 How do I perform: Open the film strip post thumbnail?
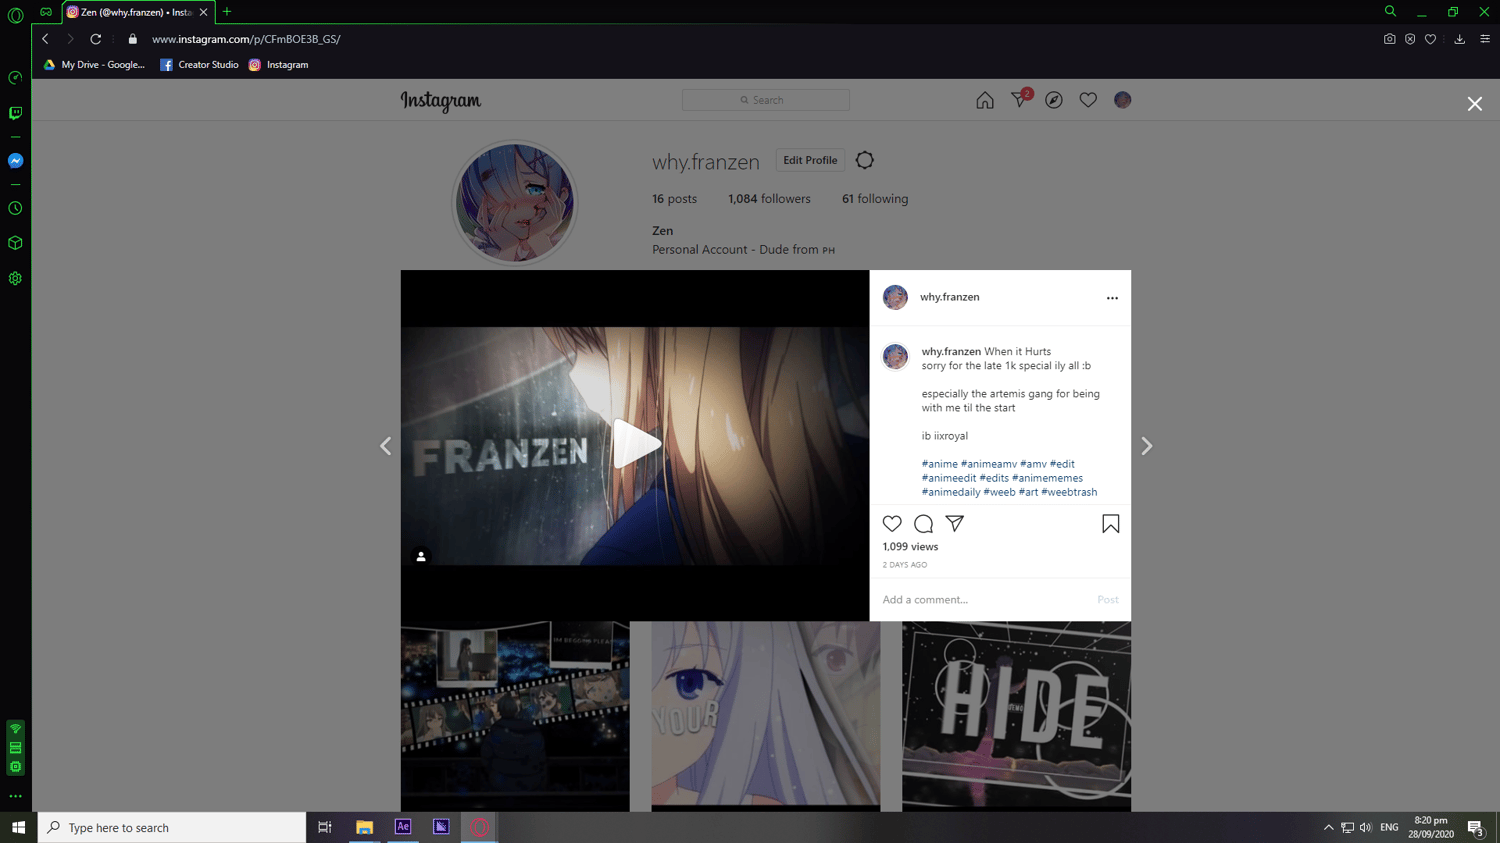click(515, 716)
